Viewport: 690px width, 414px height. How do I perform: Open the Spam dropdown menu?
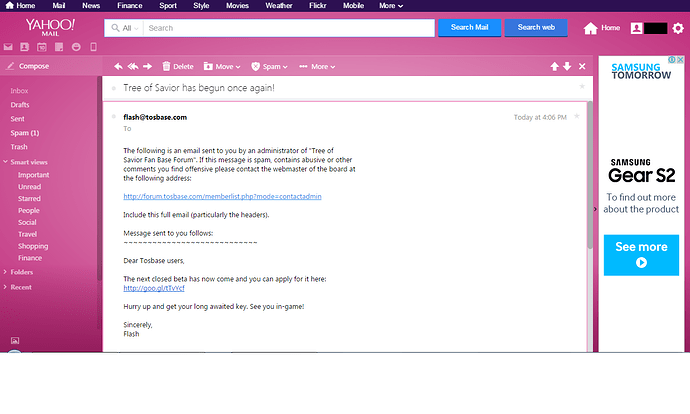(269, 67)
